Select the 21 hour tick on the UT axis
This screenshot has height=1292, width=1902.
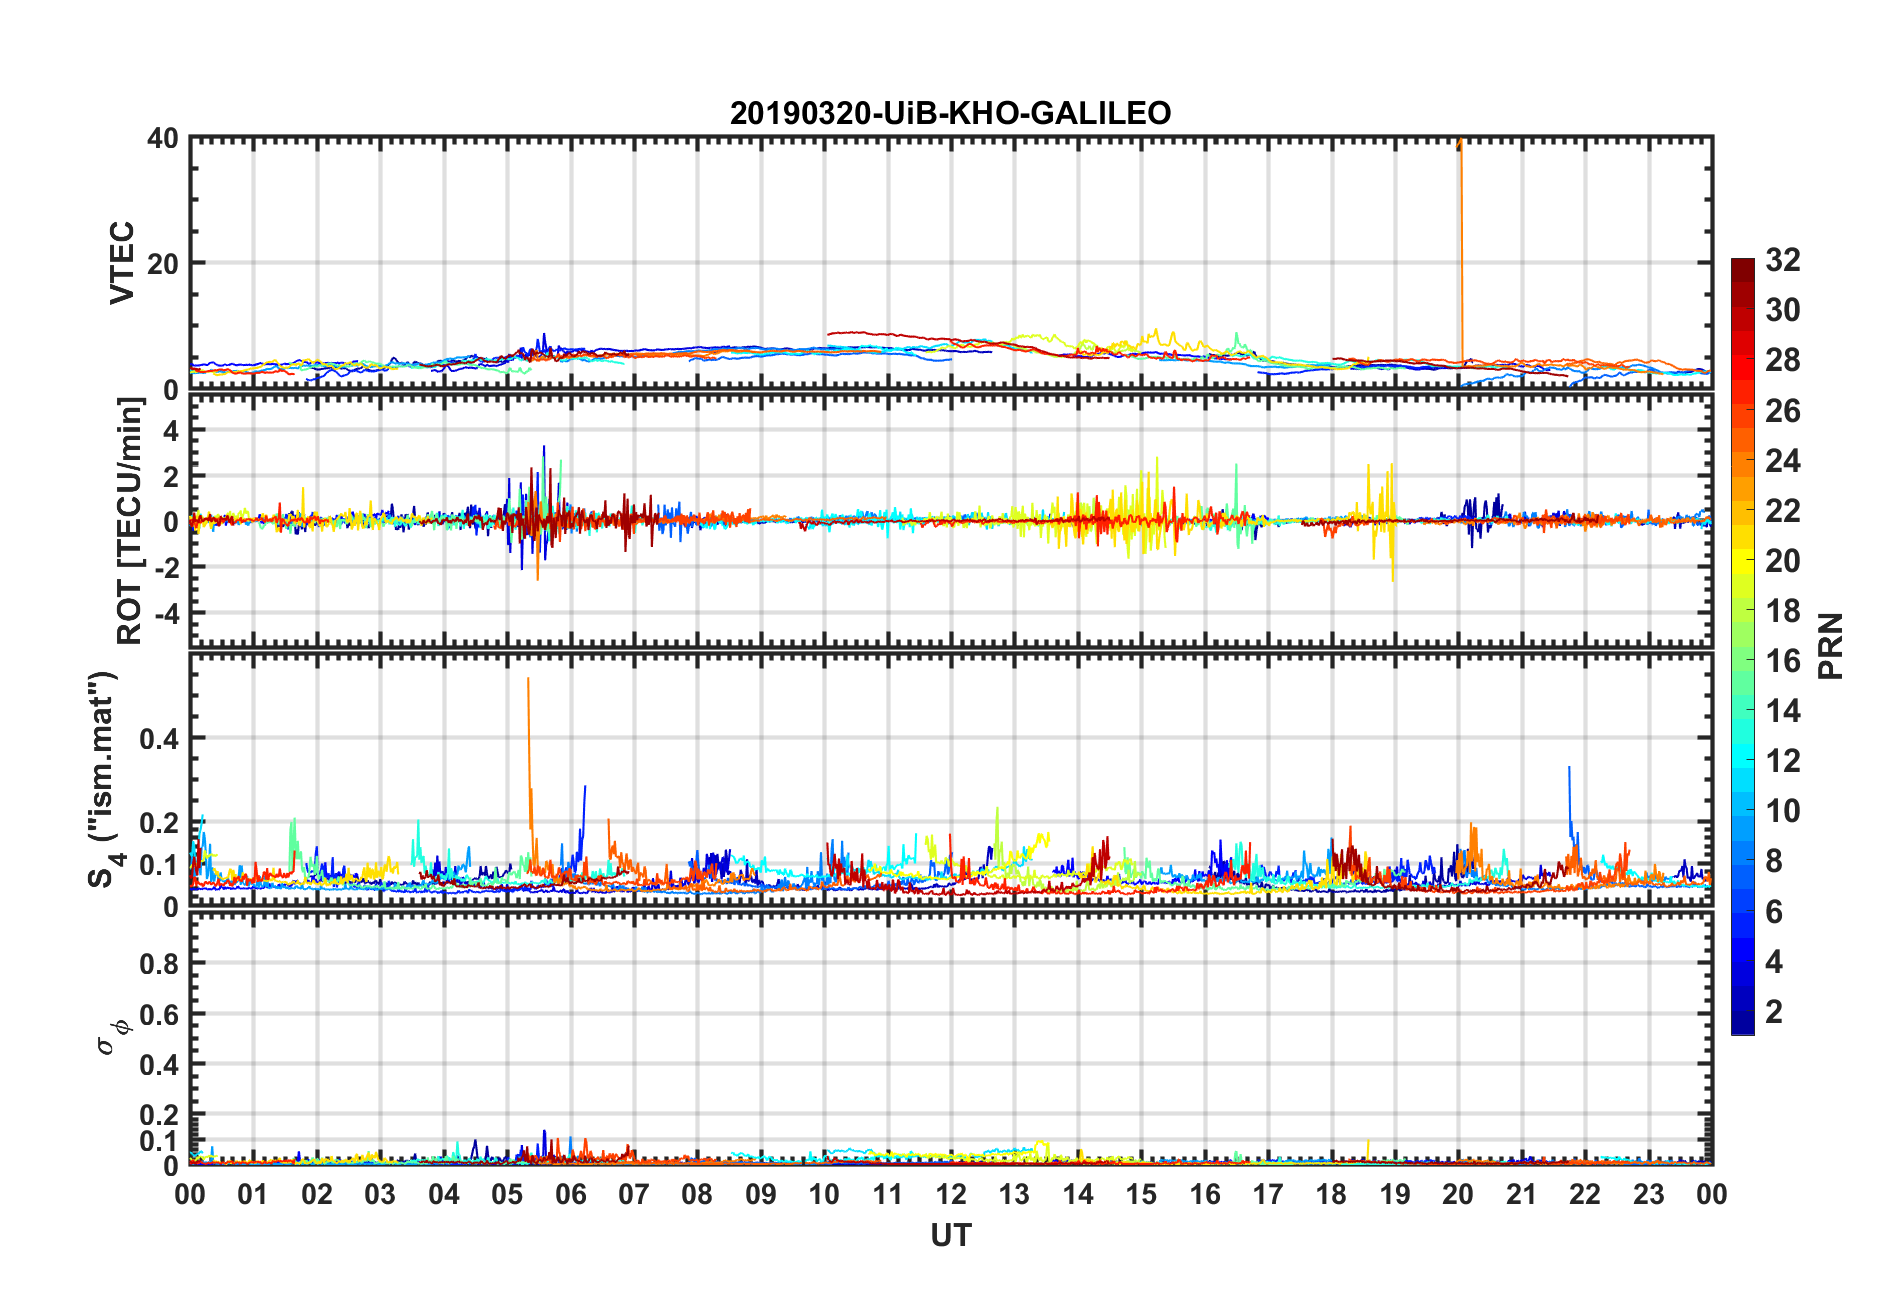[x=1522, y=1194]
